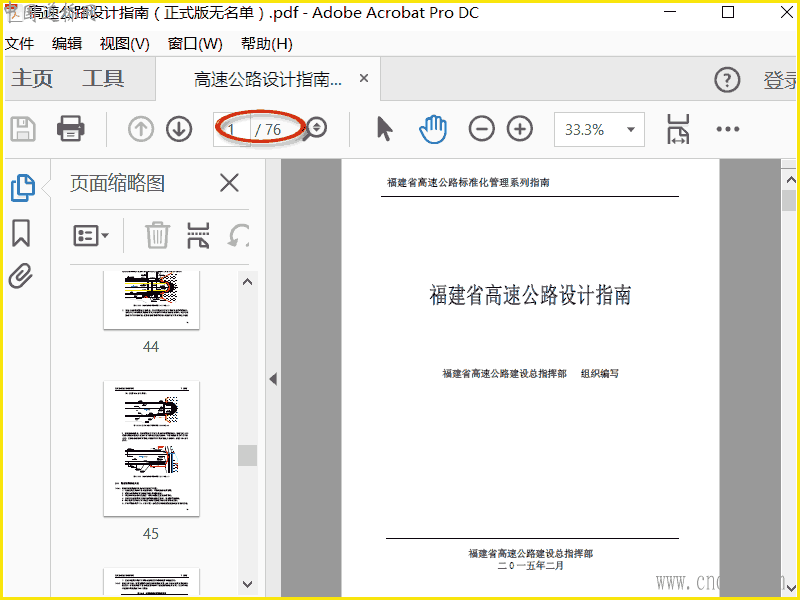Click document view scroll up arrow
Screen dimensions: 800x600
[x=790, y=180]
